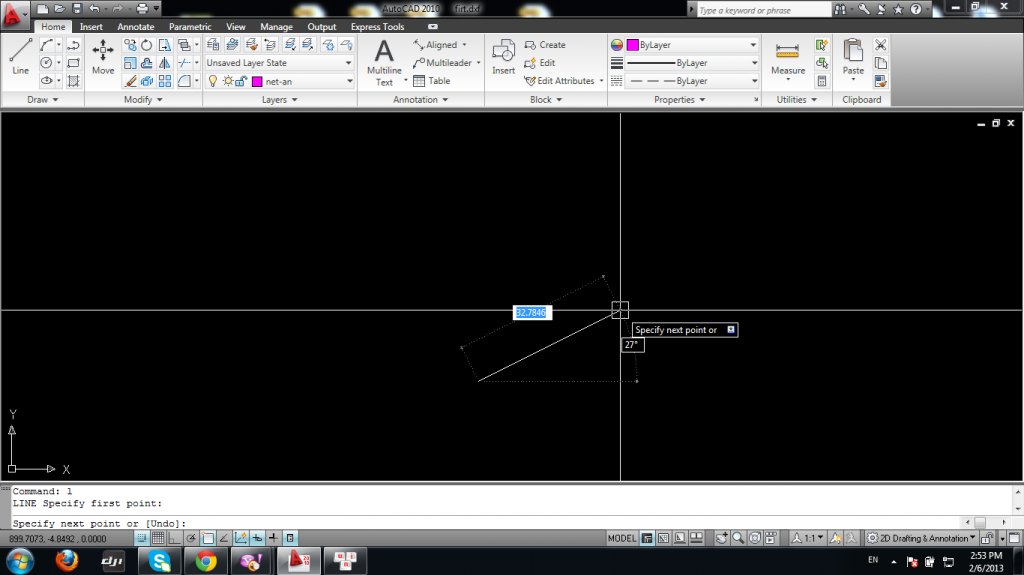Click the Circle tool icon
Screen dimensions: 1024x575
point(46,63)
